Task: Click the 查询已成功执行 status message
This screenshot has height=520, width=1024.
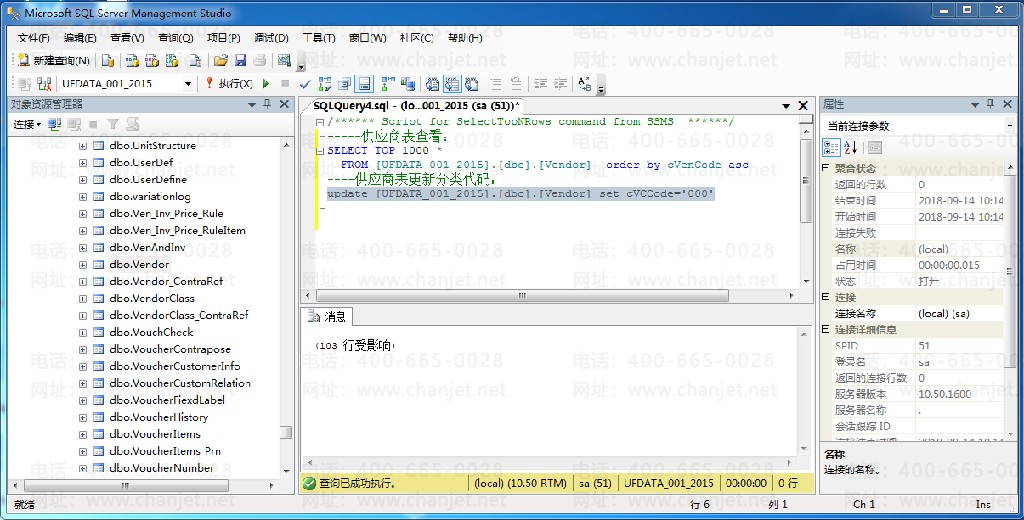Action: click(x=357, y=483)
